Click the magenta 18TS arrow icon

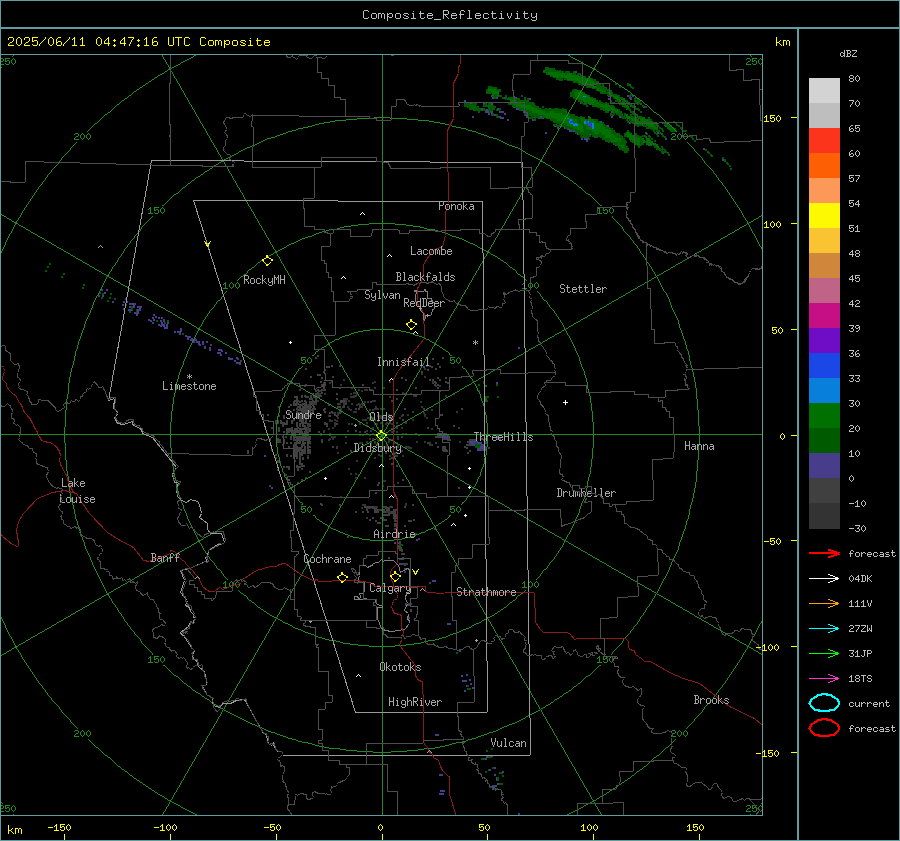(x=824, y=679)
